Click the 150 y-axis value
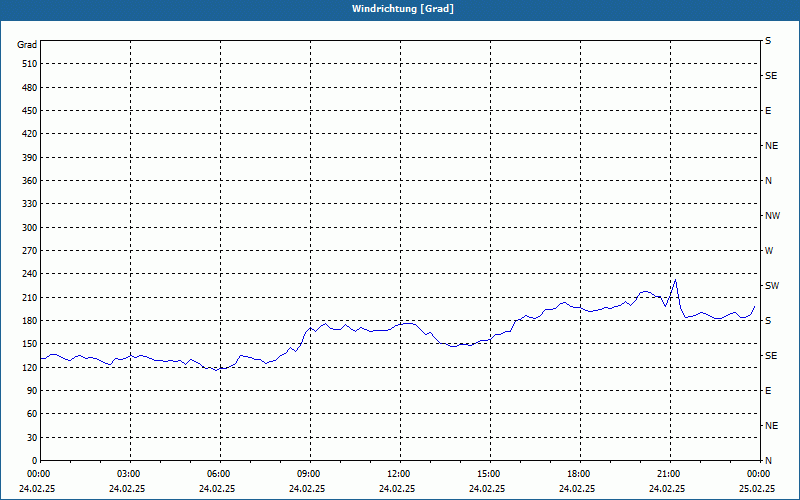The height and width of the screenshot is (500, 800). coord(30,344)
